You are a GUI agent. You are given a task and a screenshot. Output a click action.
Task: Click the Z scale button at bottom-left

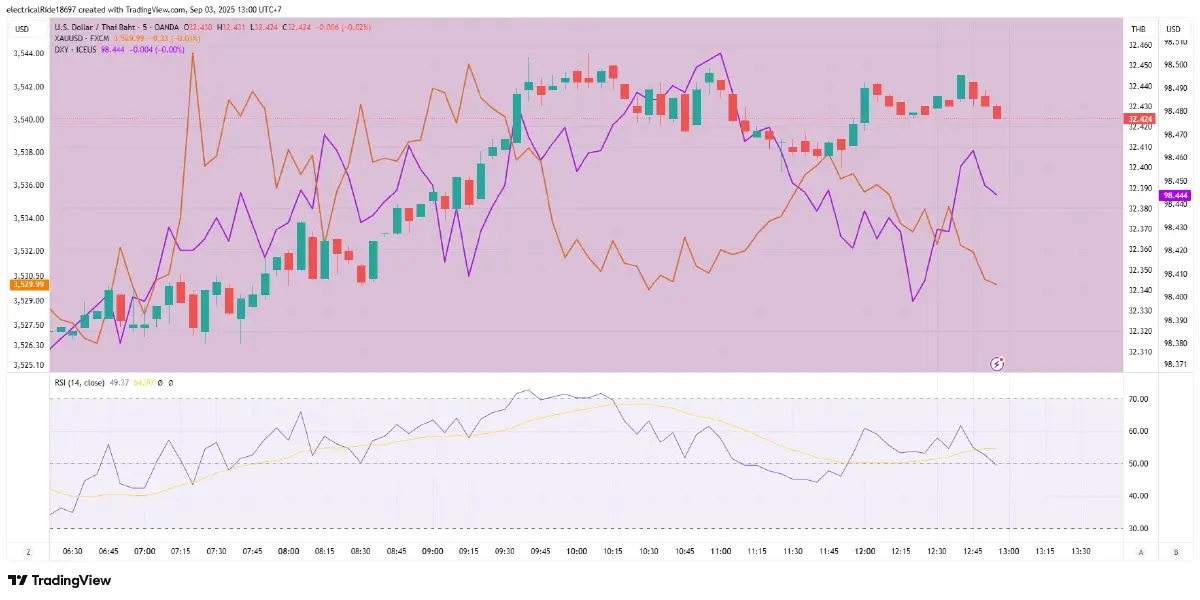(28, 551)
